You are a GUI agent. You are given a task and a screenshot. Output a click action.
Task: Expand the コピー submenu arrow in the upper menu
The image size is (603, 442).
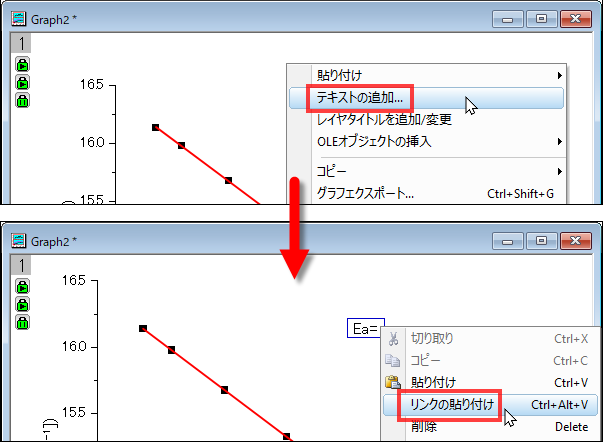point(560,172)
